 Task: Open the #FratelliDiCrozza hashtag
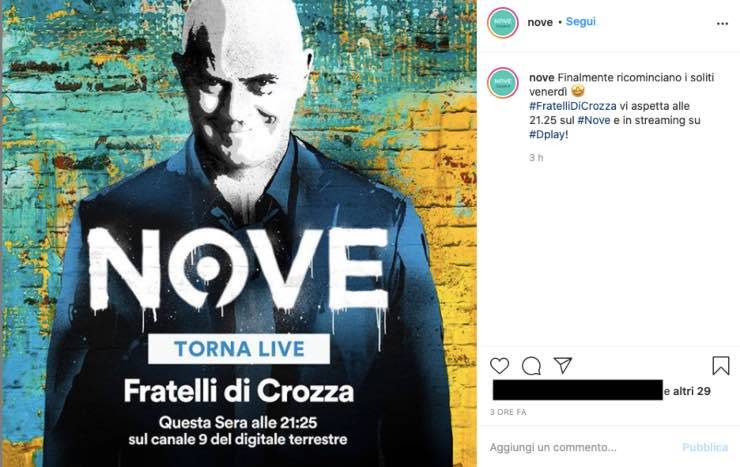point(572,106)
